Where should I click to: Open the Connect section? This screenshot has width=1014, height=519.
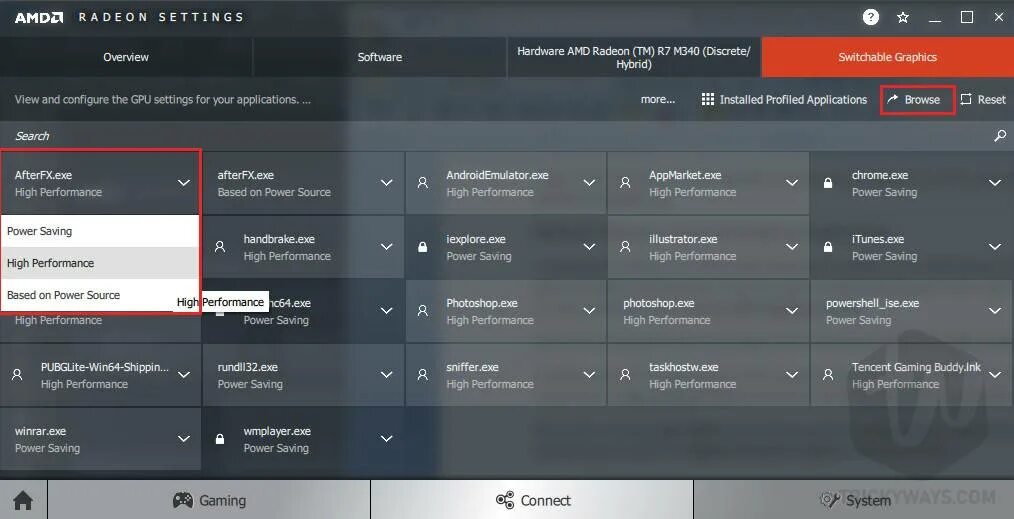[x=532, y=500]
